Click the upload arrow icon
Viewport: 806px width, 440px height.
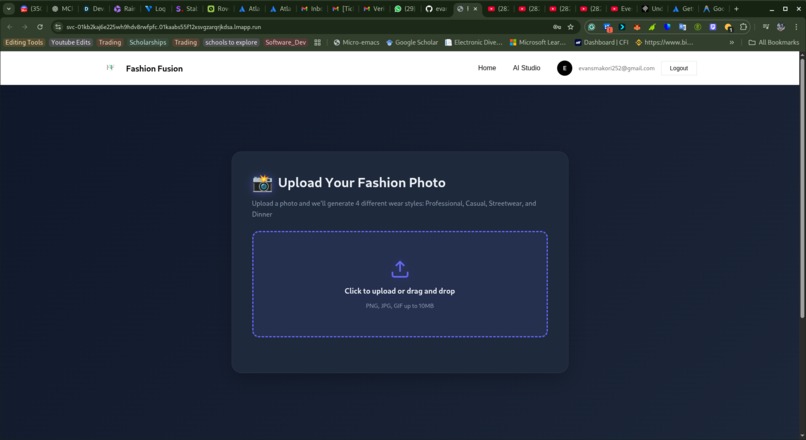pos(399,269)
